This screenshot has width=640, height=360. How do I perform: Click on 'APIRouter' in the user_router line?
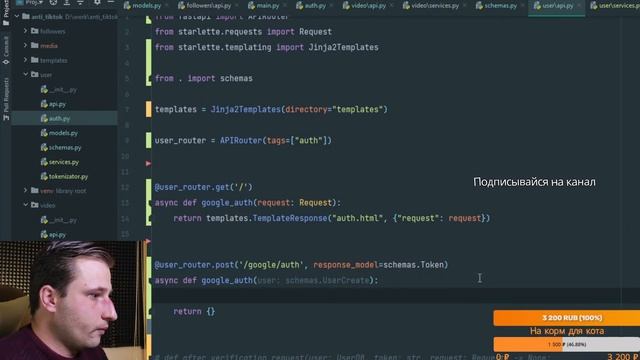[x=241, y=140]
